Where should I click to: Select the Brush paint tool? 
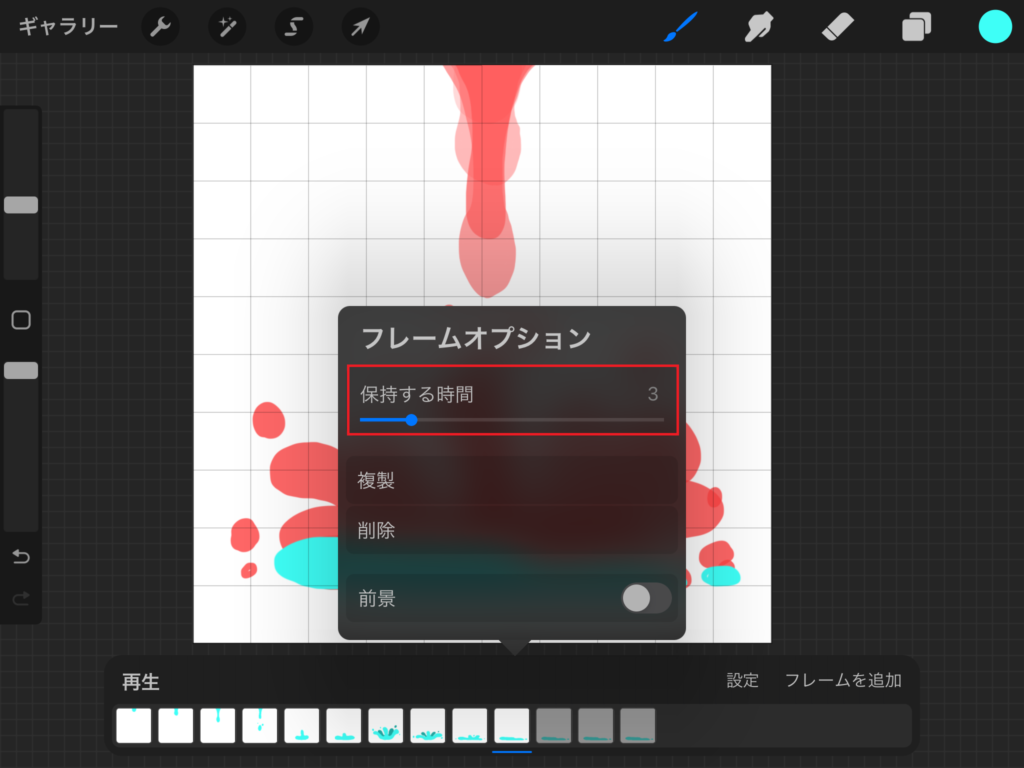pos(680,27)
